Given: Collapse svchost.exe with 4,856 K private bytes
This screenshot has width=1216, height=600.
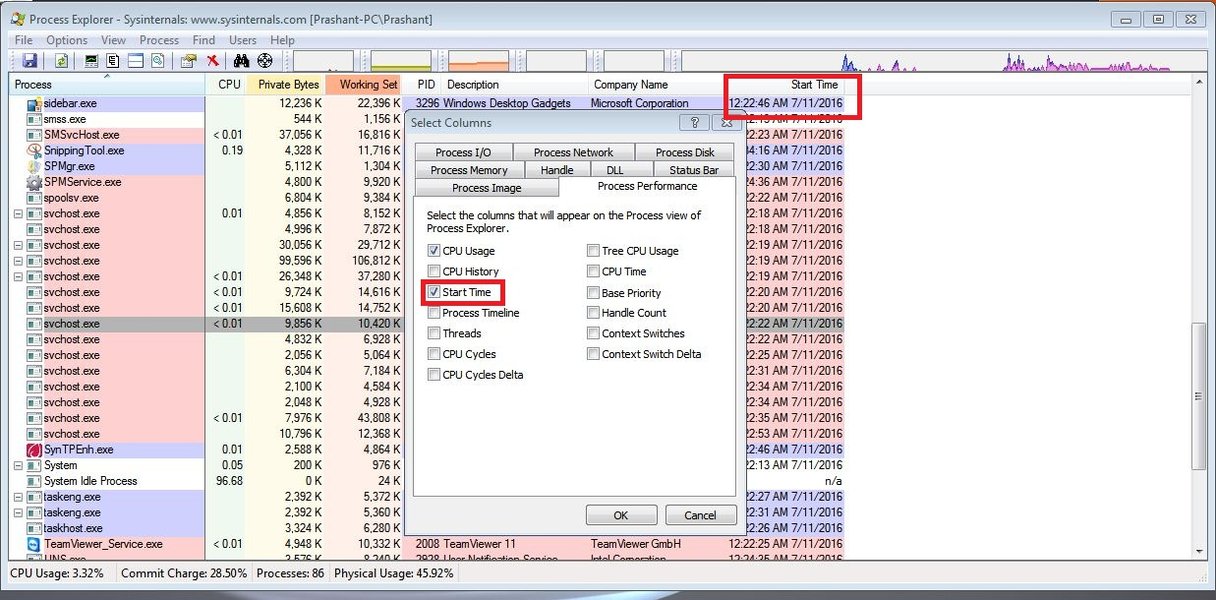Looking at the screenshot, I should 18,213.
